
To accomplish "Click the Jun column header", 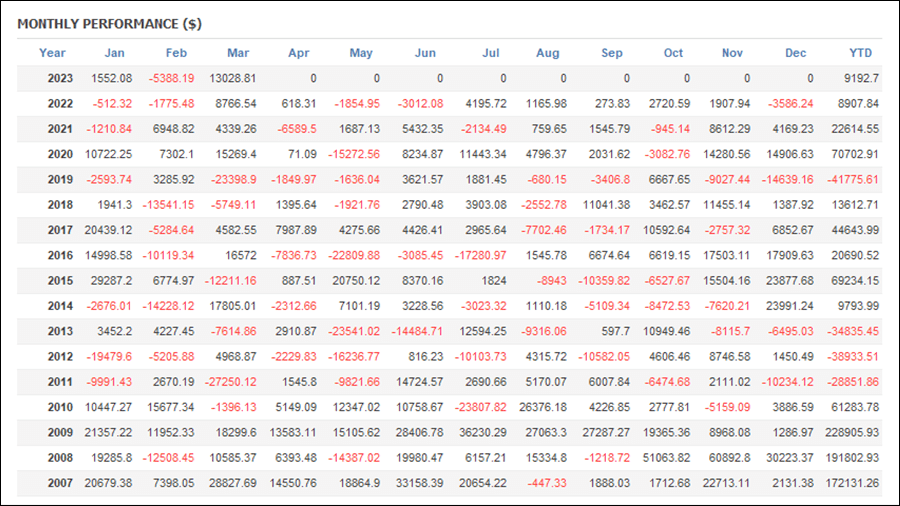I will pos(425,53).
